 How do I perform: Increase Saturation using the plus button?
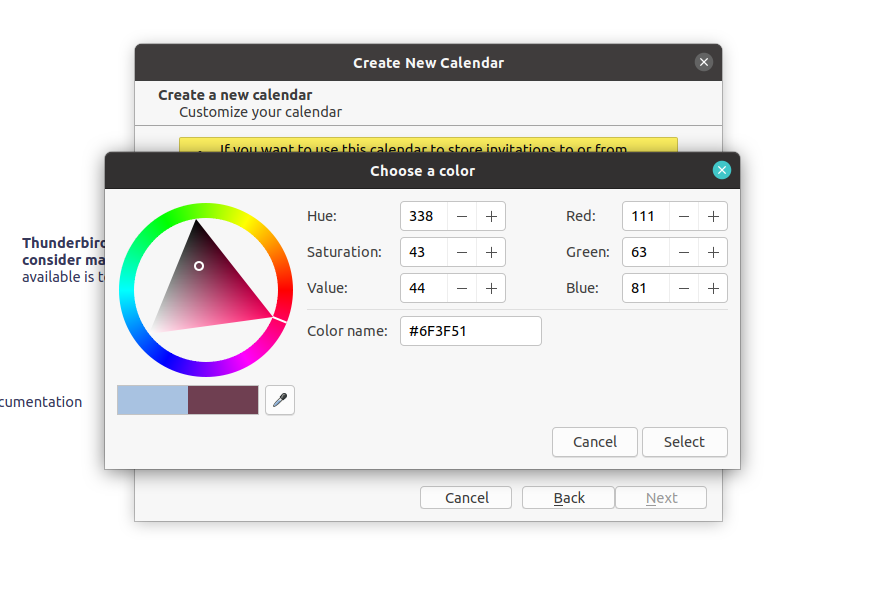point(491,252)
